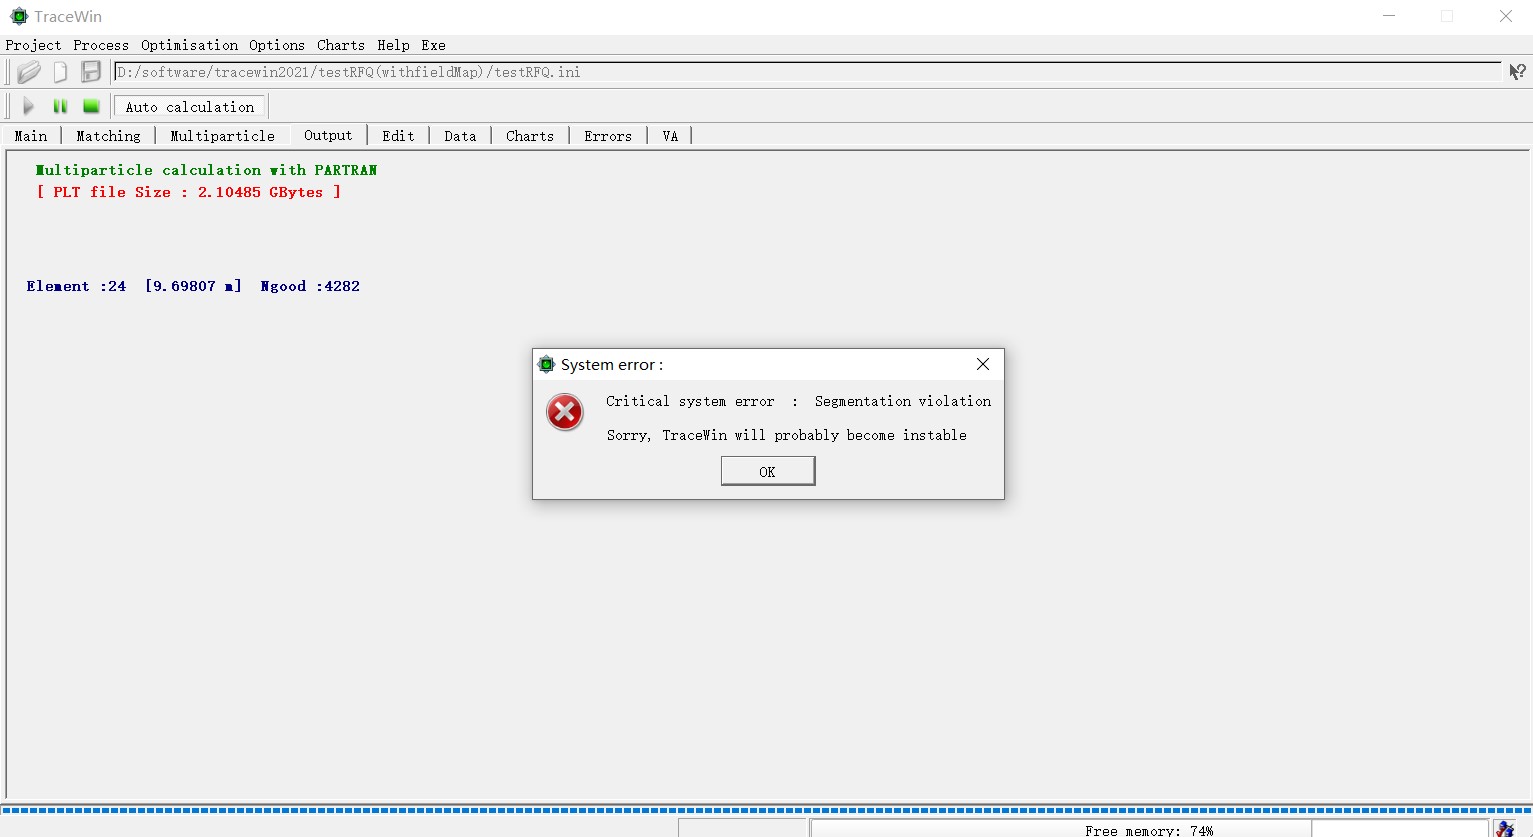Save project with the floppy disk icon

tap(91, 72)
